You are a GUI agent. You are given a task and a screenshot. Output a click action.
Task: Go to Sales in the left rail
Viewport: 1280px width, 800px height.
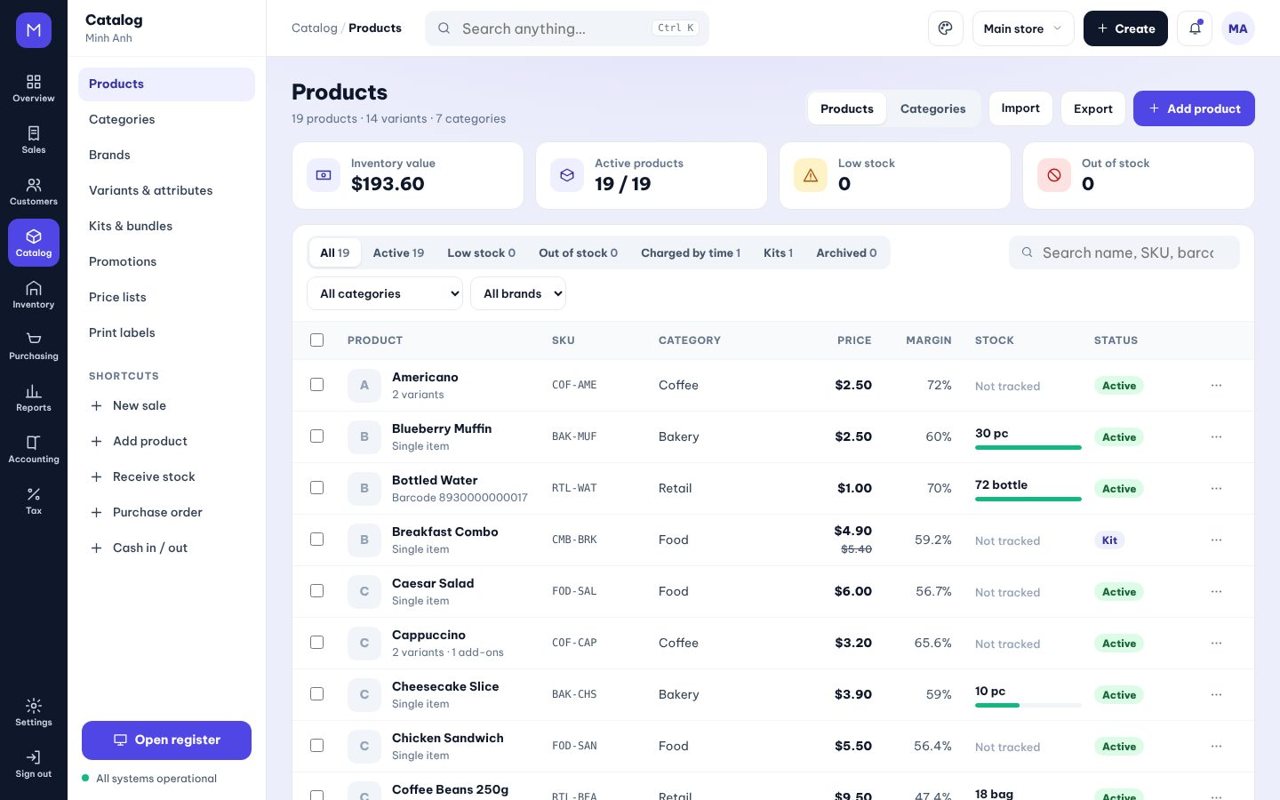pyautogui.click(x=34, y=140)
